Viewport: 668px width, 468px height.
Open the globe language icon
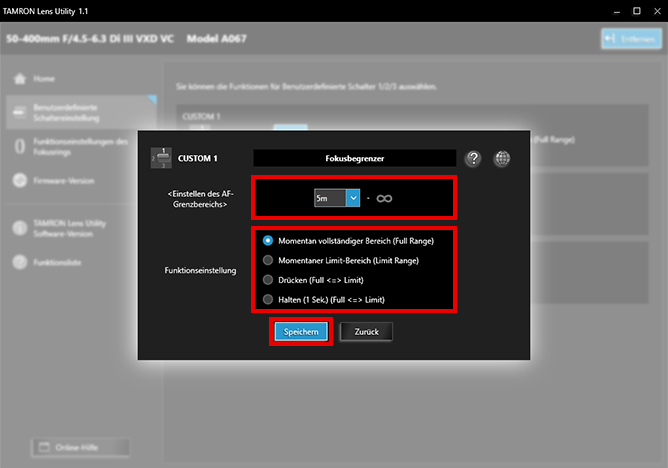tap(502, 158)
